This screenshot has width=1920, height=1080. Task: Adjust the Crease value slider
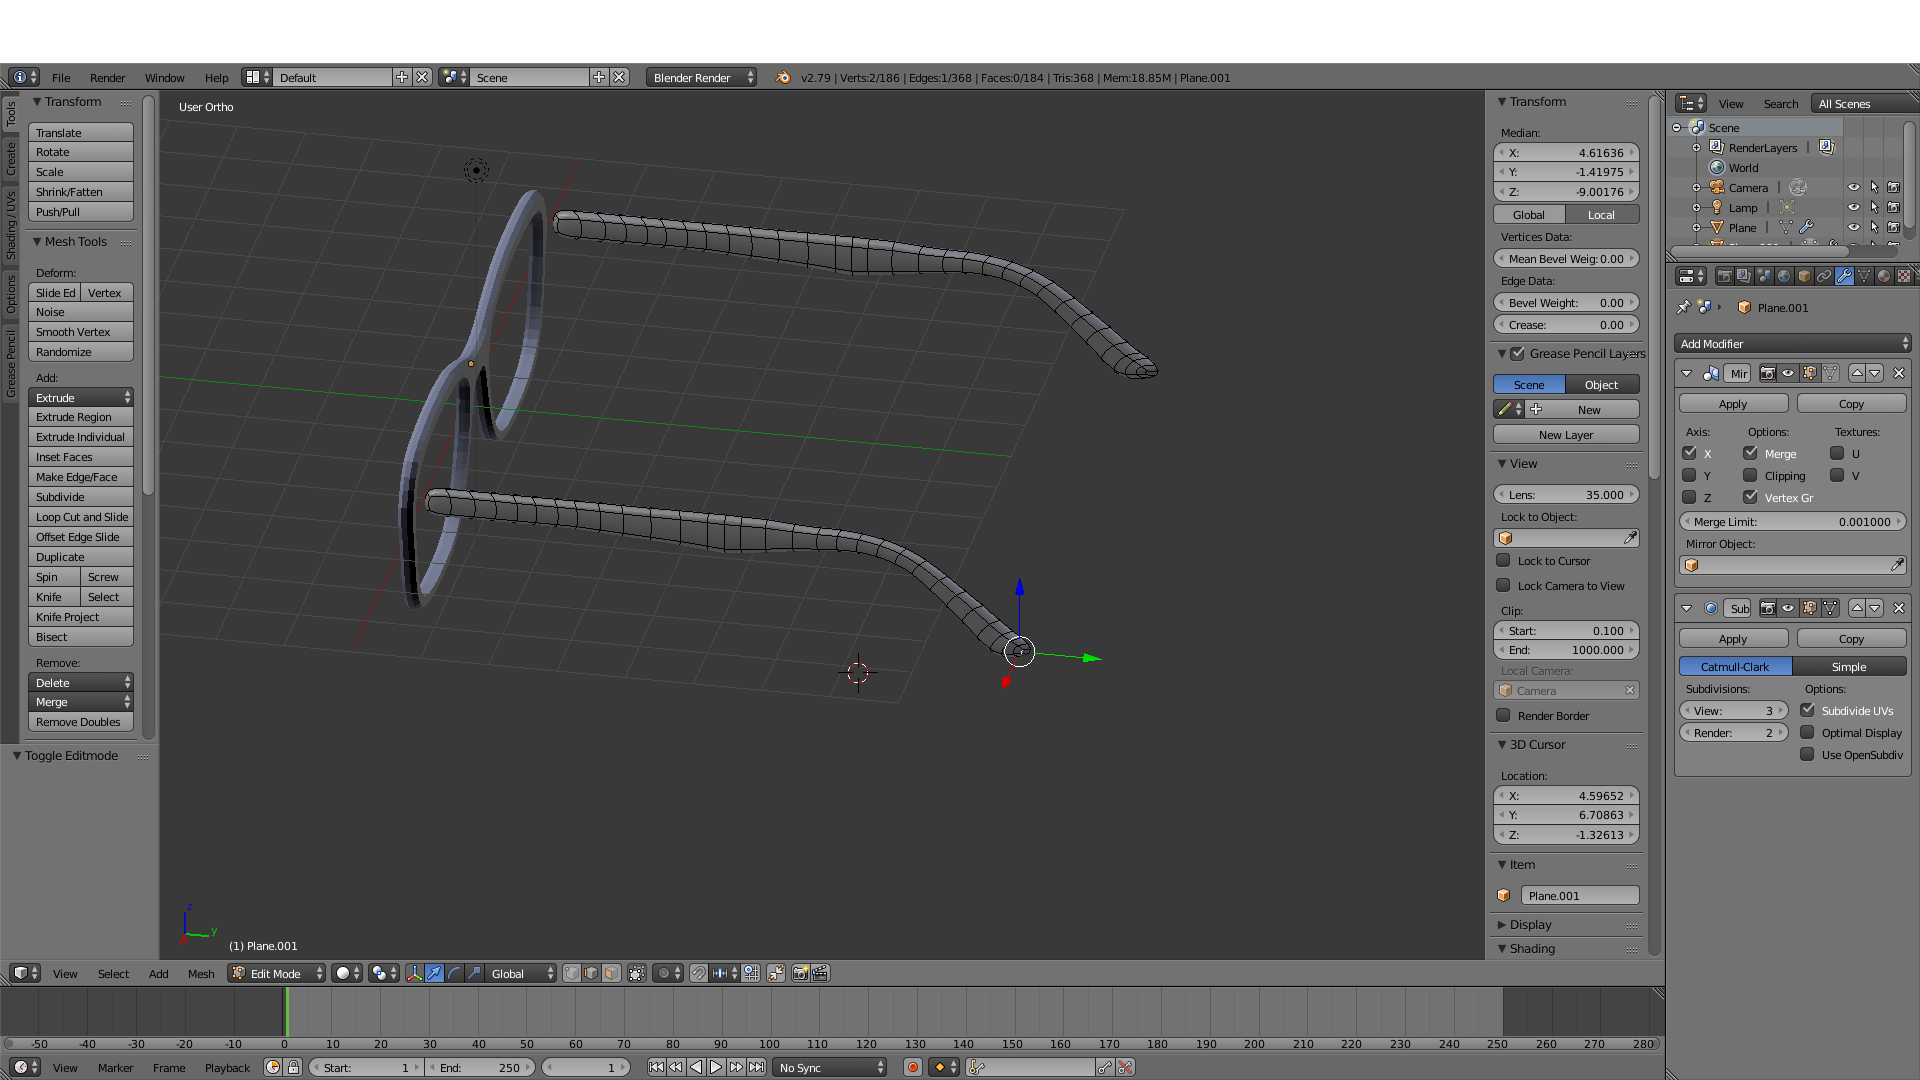[1566, 325]
